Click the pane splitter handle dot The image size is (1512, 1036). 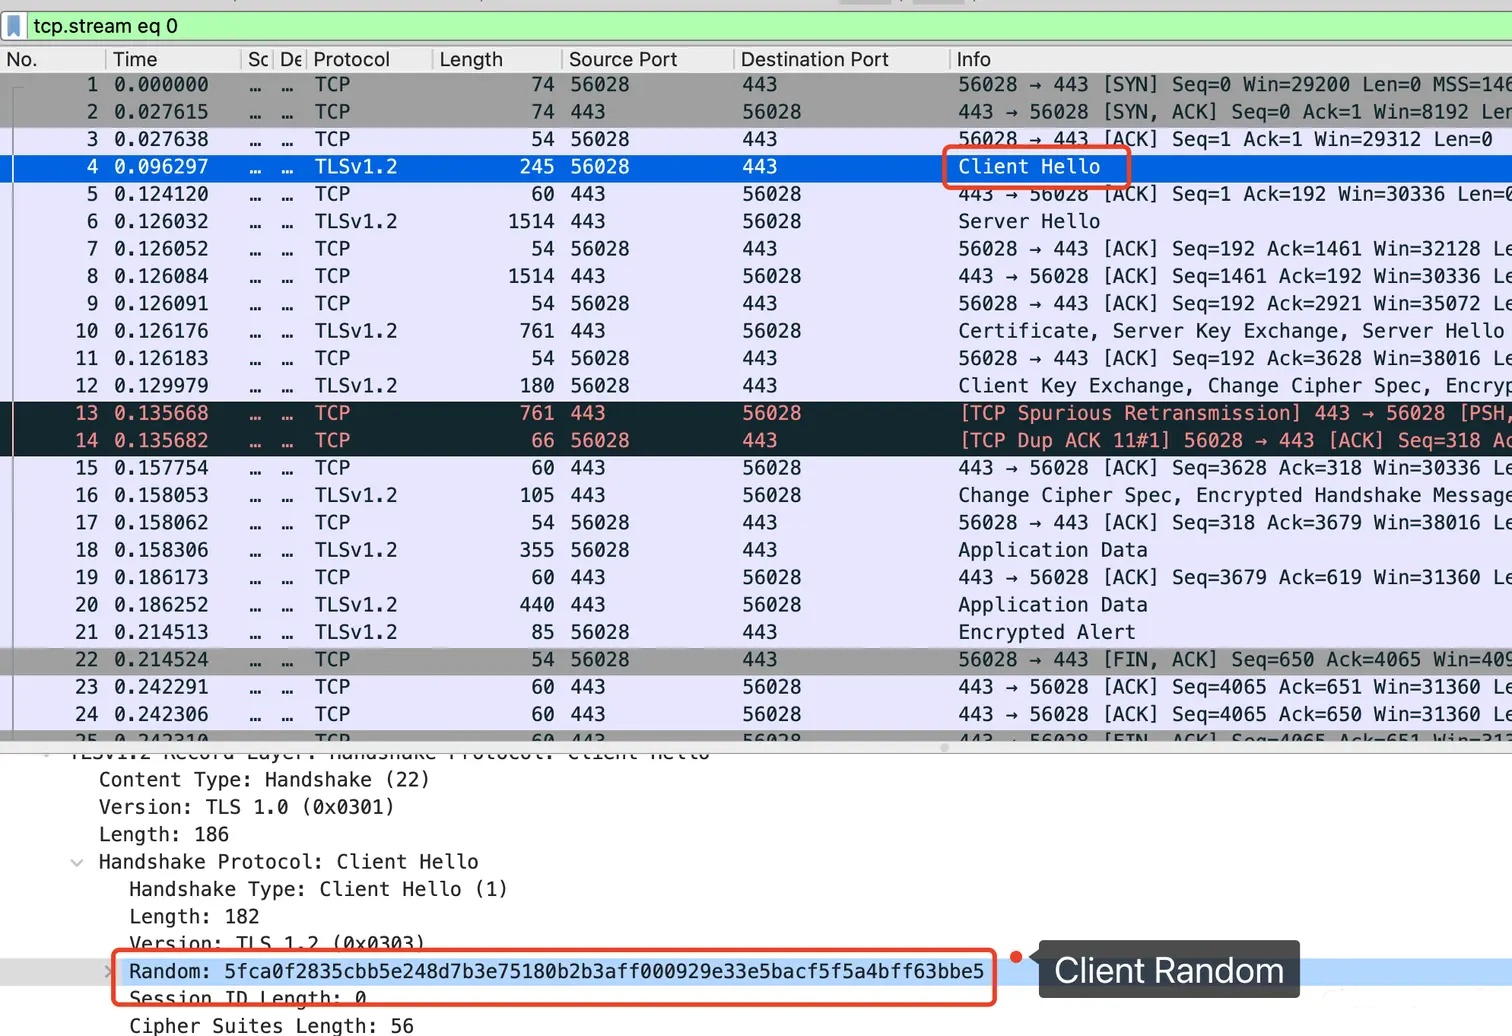coord(944,747)
